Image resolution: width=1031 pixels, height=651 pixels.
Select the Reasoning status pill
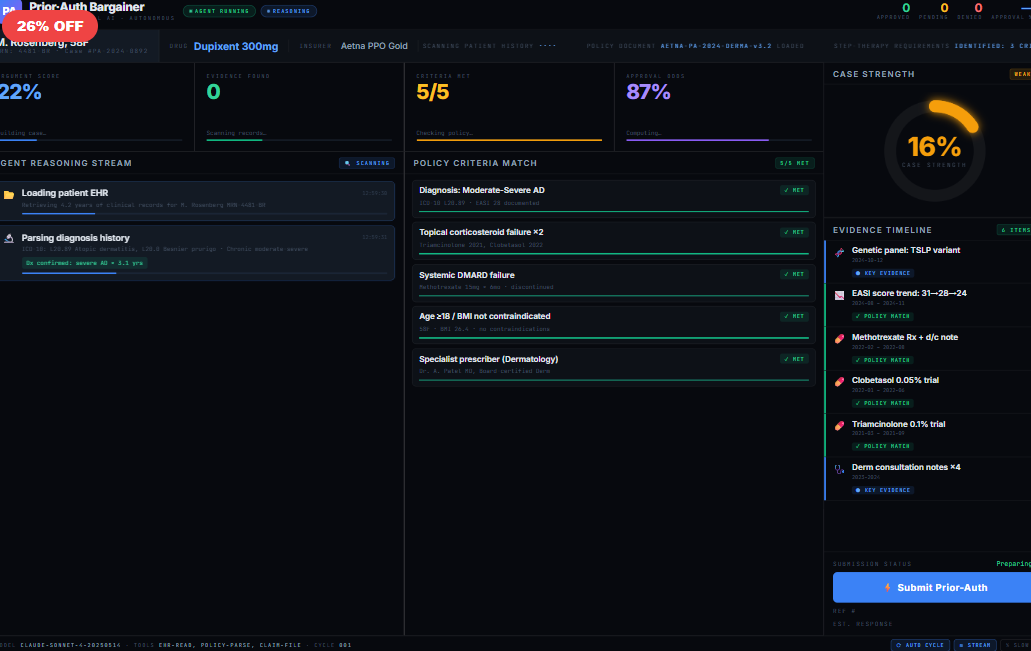[289, 11]
